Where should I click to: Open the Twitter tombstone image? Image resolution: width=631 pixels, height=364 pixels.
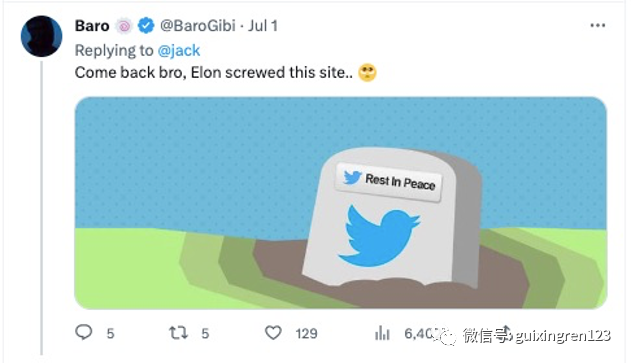point(340,203)
